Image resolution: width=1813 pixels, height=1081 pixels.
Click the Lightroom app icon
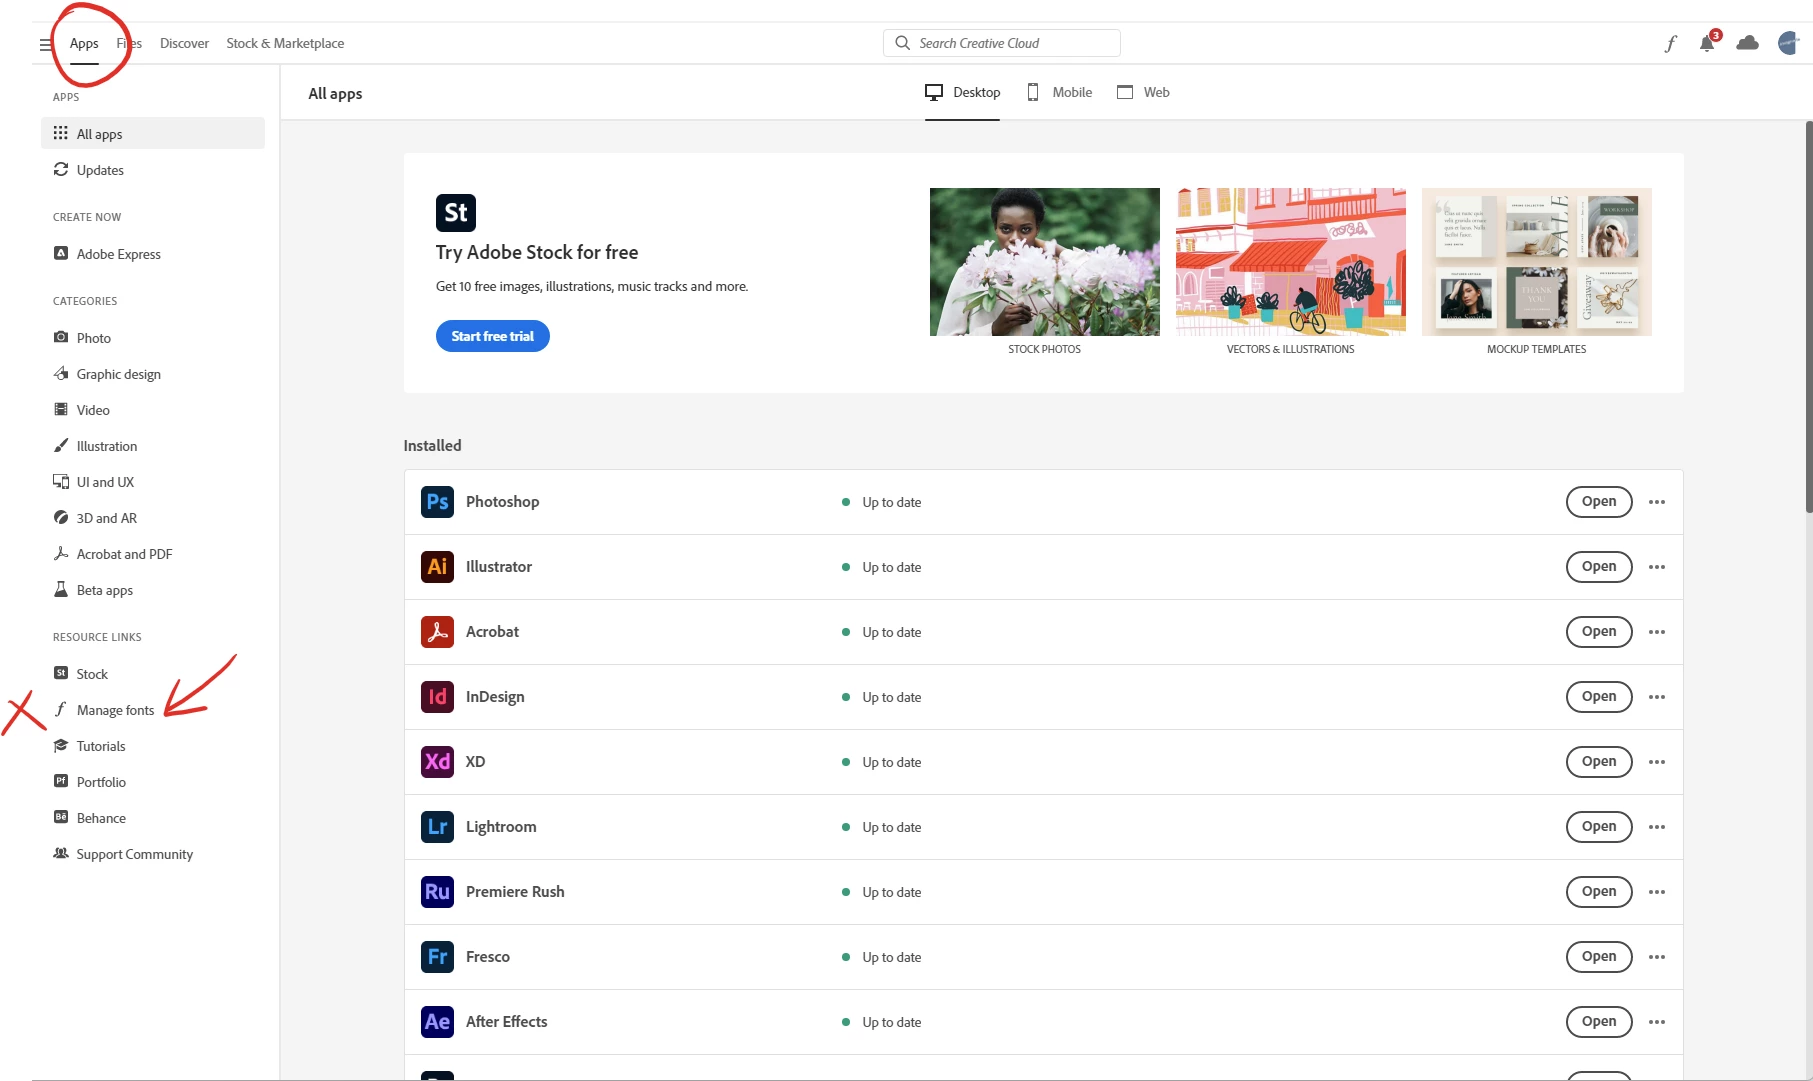437,827
